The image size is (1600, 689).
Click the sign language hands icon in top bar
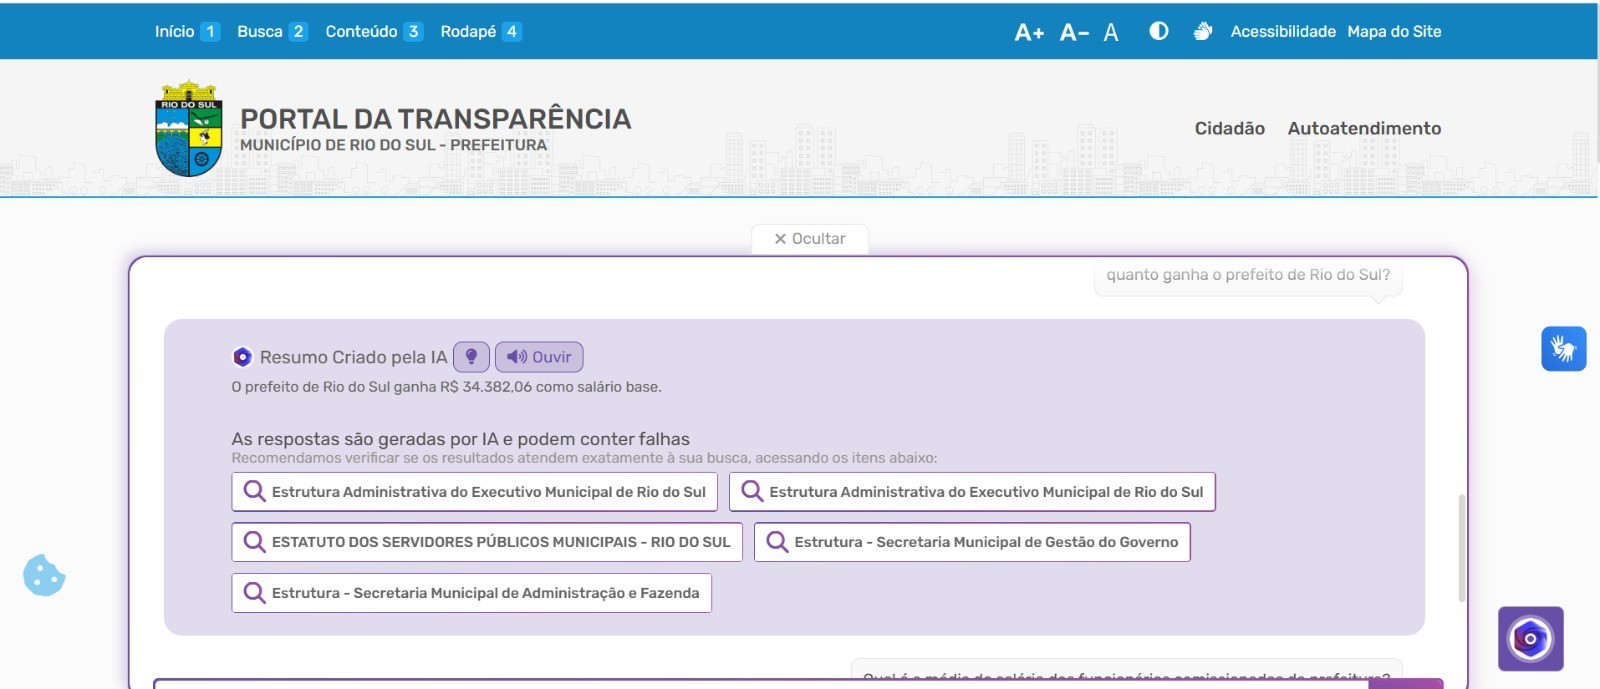tap(1203, 31)
